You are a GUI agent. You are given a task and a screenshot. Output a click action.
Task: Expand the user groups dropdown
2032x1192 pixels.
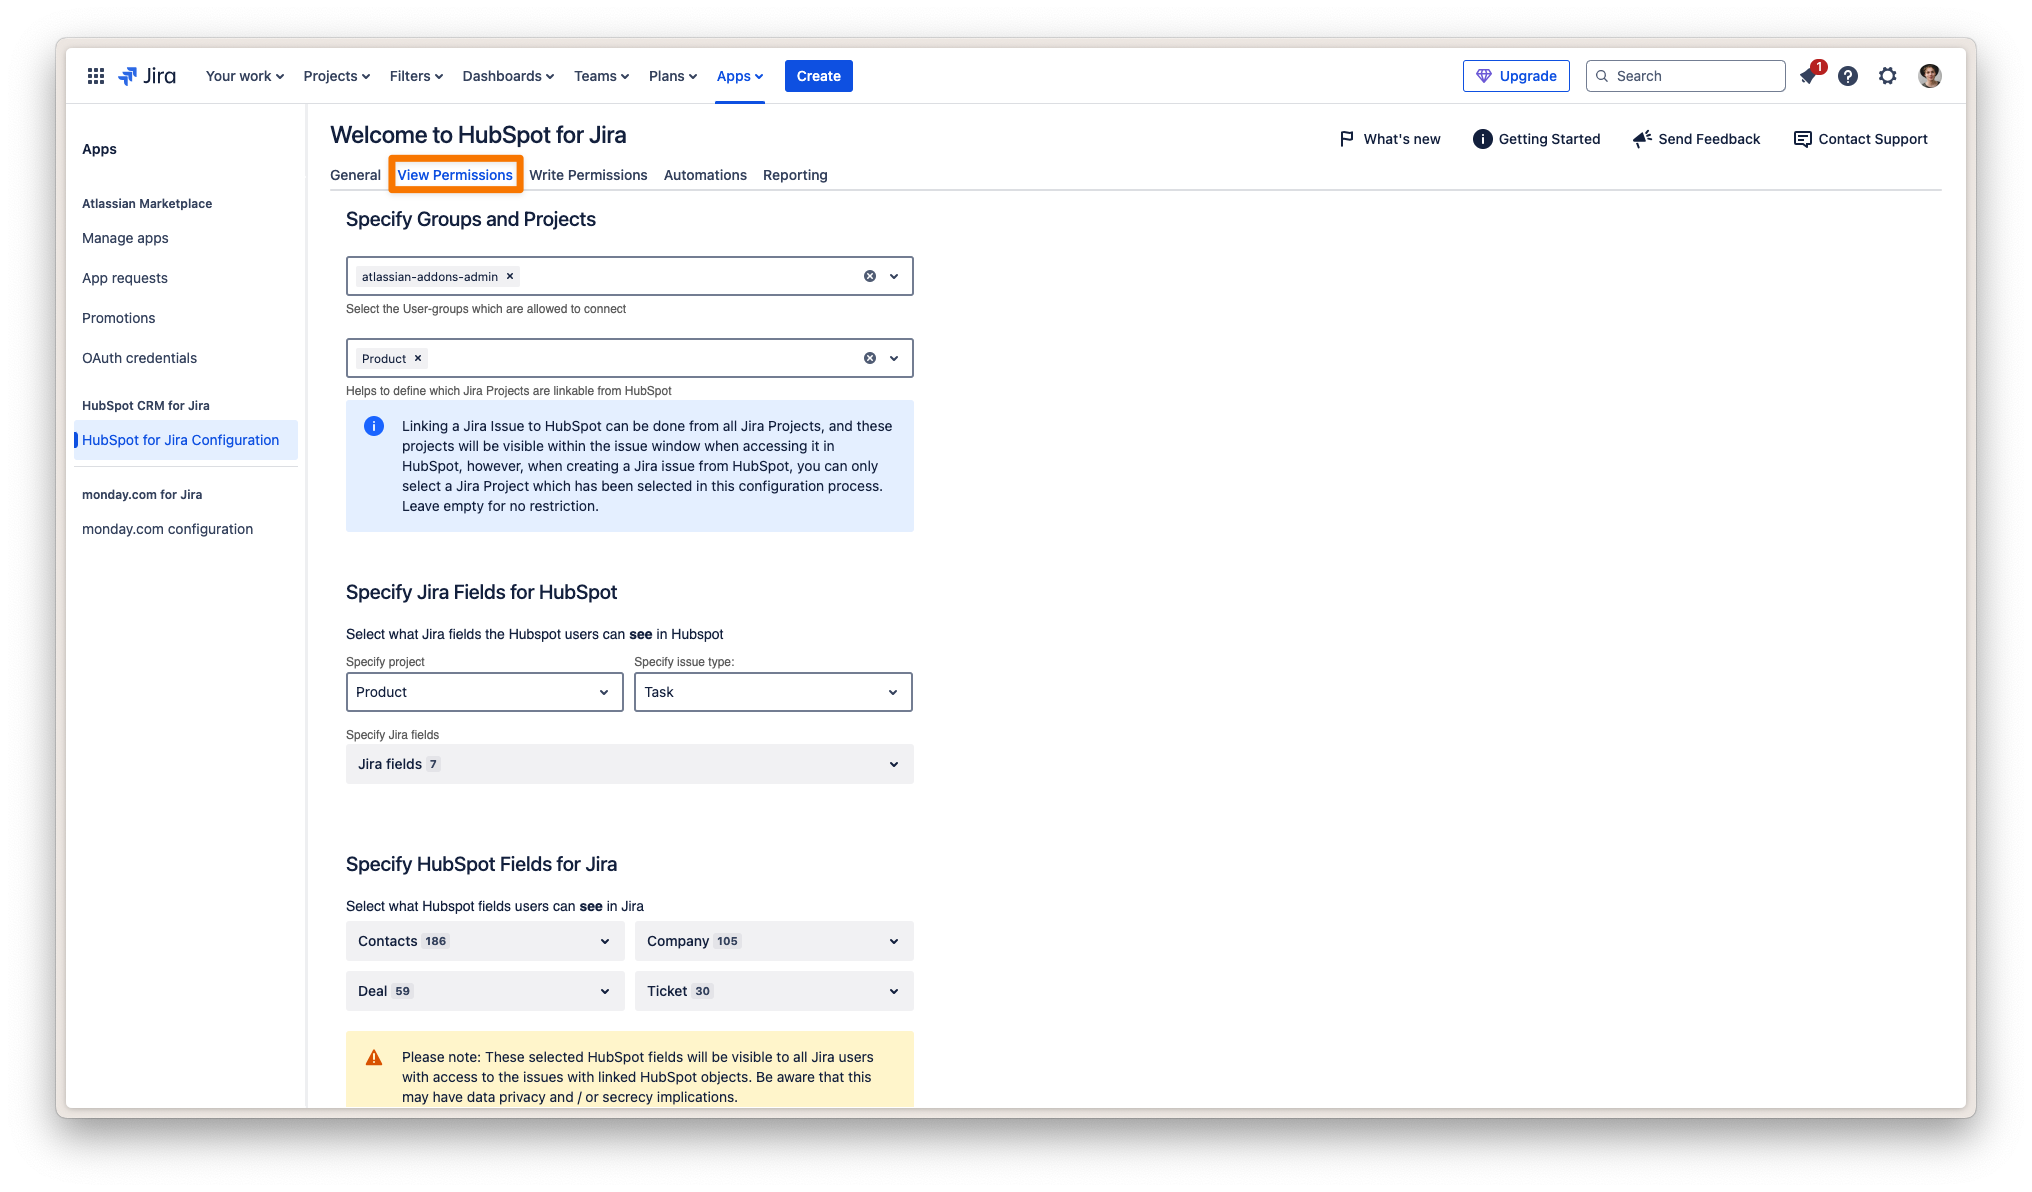tap(894, 276)
